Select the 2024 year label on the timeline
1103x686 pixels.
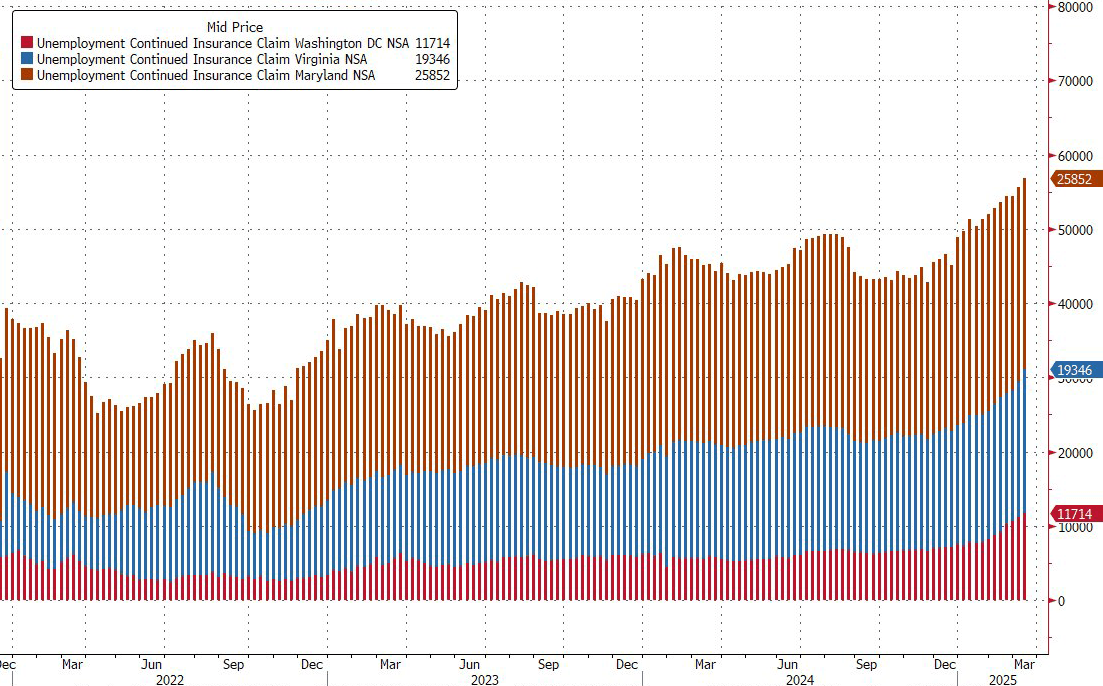pos(800,678)
